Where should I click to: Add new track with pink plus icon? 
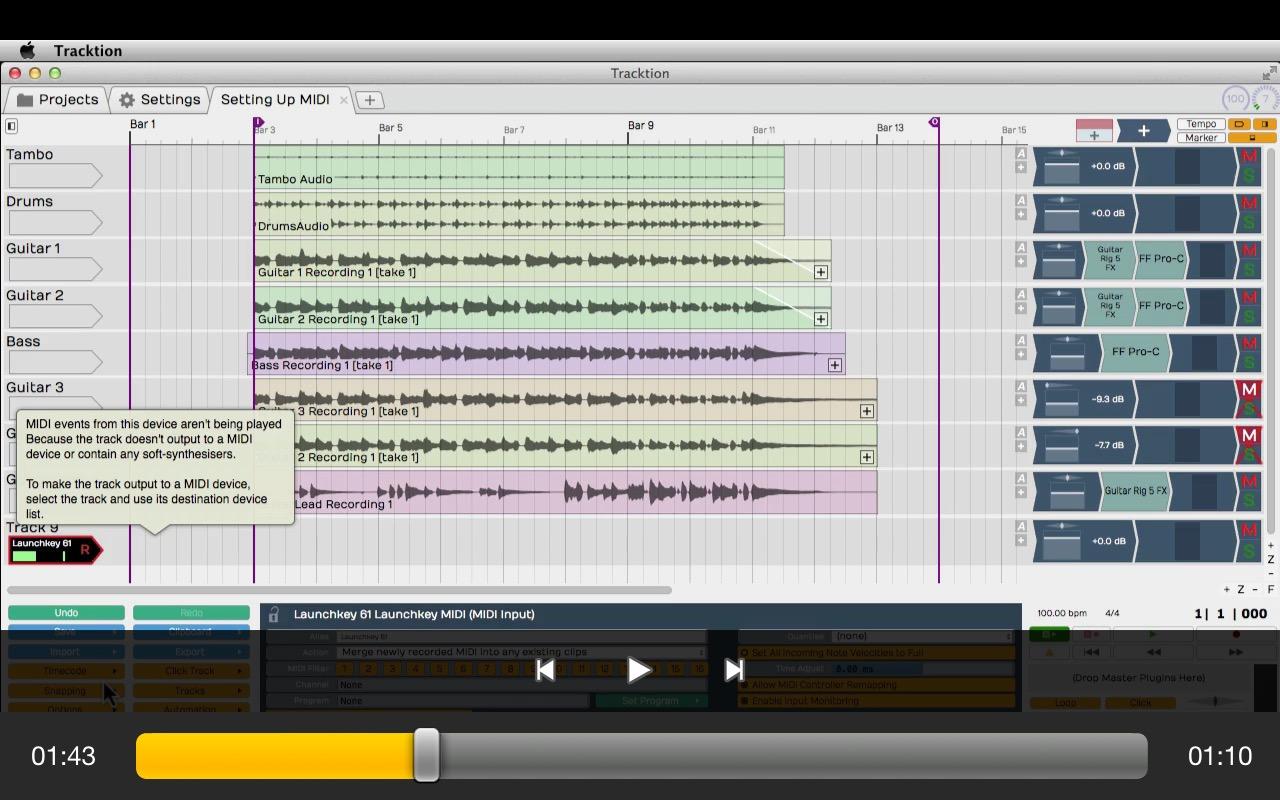(x=1094, y=131)
